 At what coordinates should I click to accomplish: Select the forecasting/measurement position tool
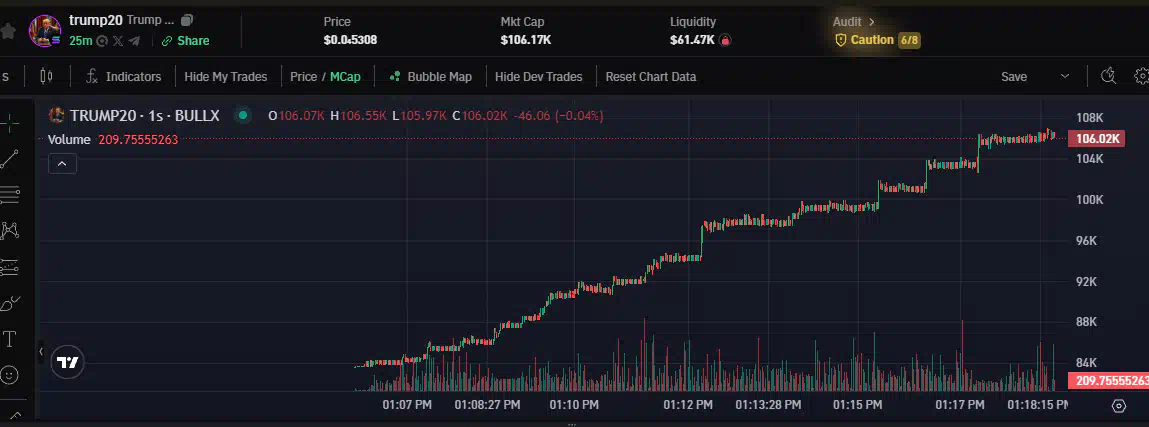pyautogui.click(x=10, y=267)
